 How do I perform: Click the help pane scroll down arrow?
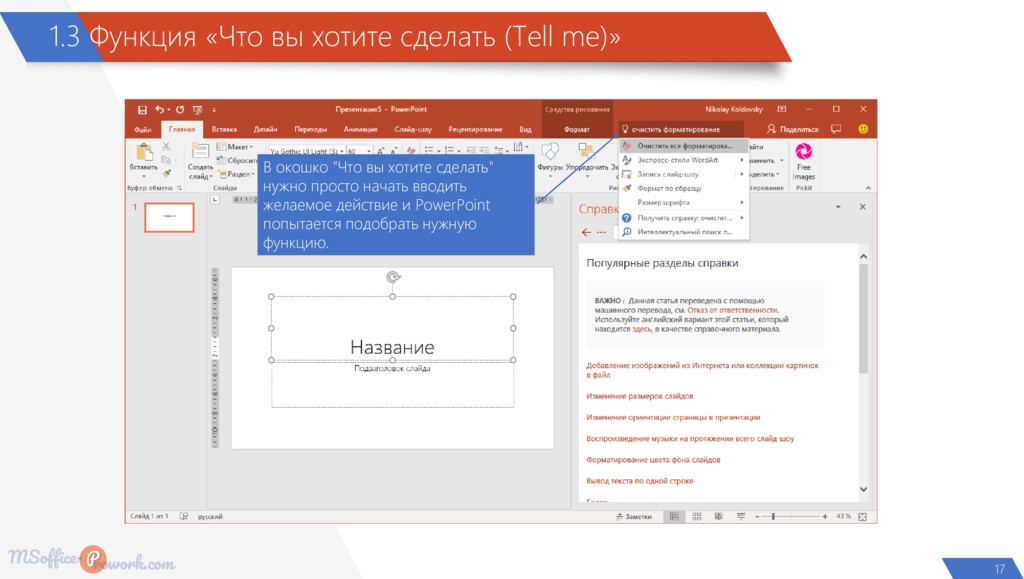pos(863,490)
